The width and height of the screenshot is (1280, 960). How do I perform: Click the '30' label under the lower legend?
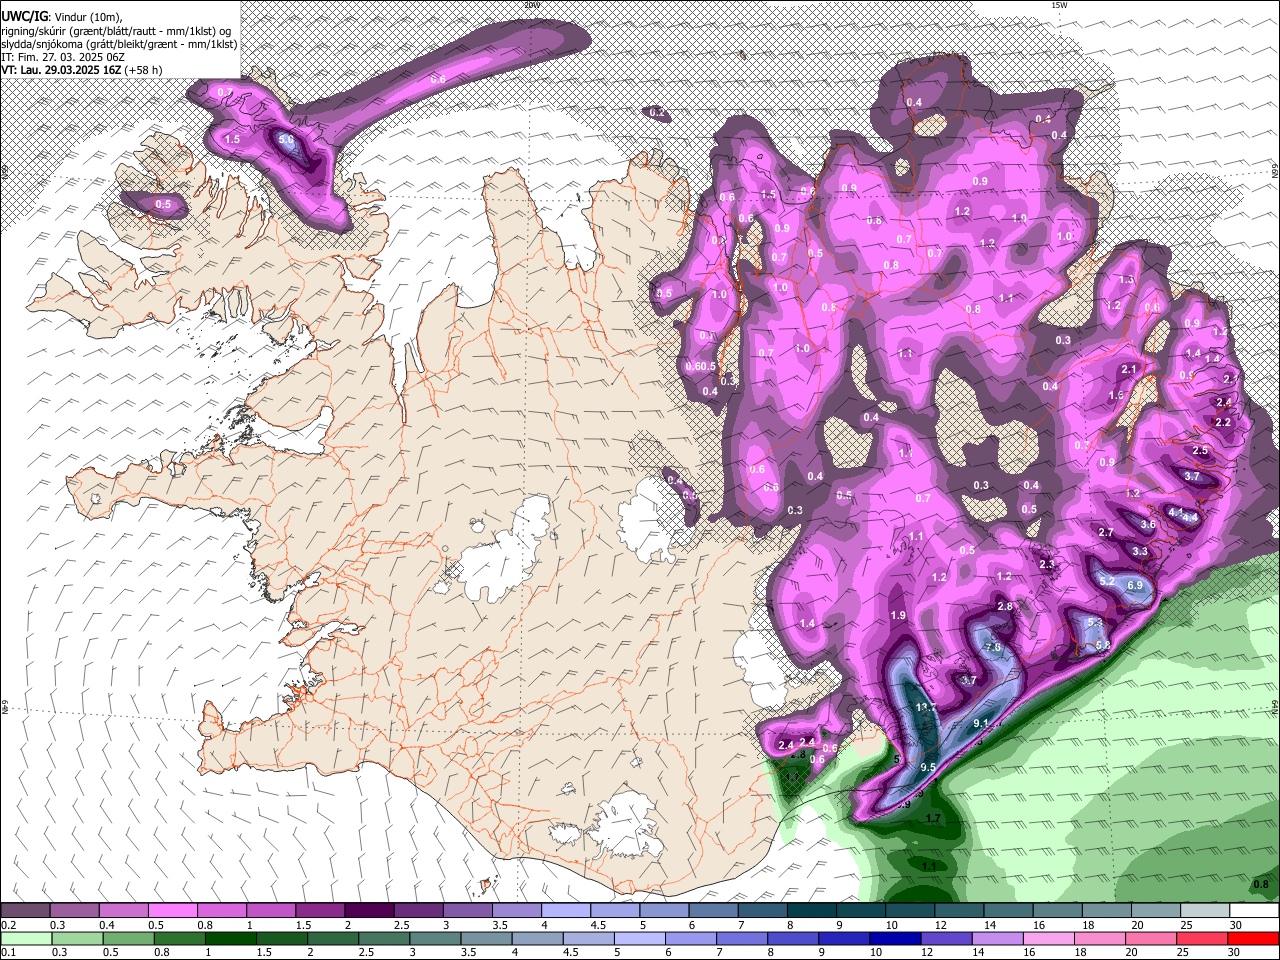point(1235,953)
